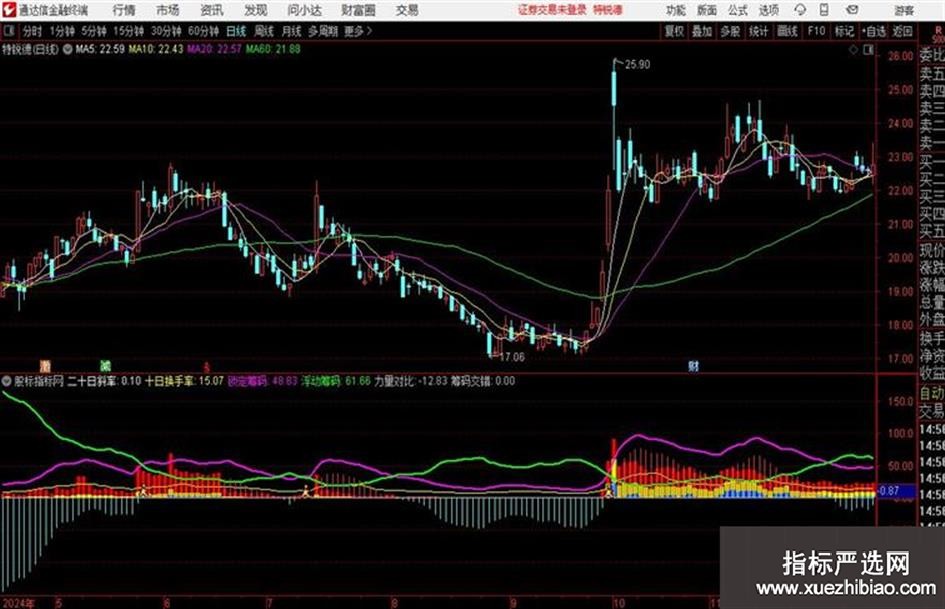
Task: Switch to the 多周期 multi-period tab
Action: coord(323,31)
